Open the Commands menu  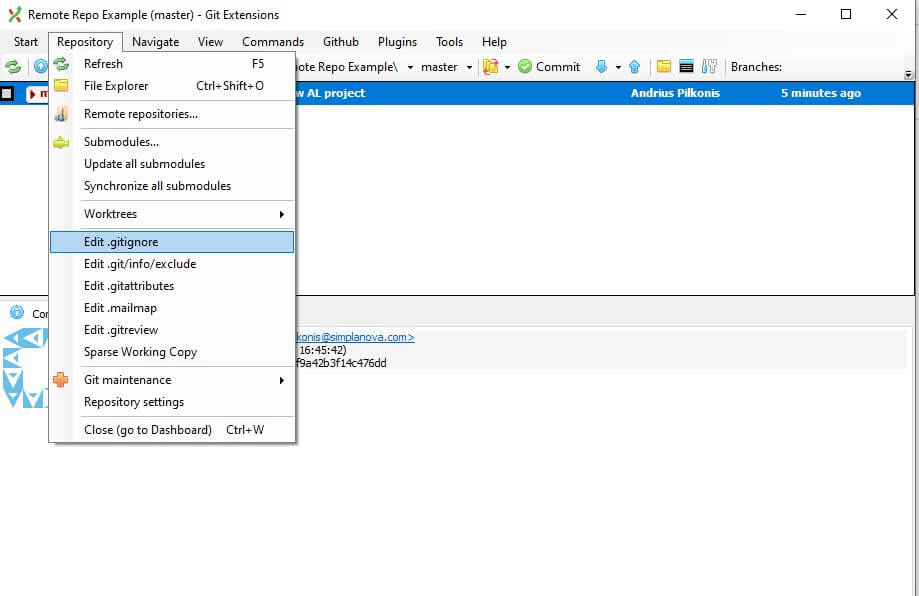coord(273,42)
